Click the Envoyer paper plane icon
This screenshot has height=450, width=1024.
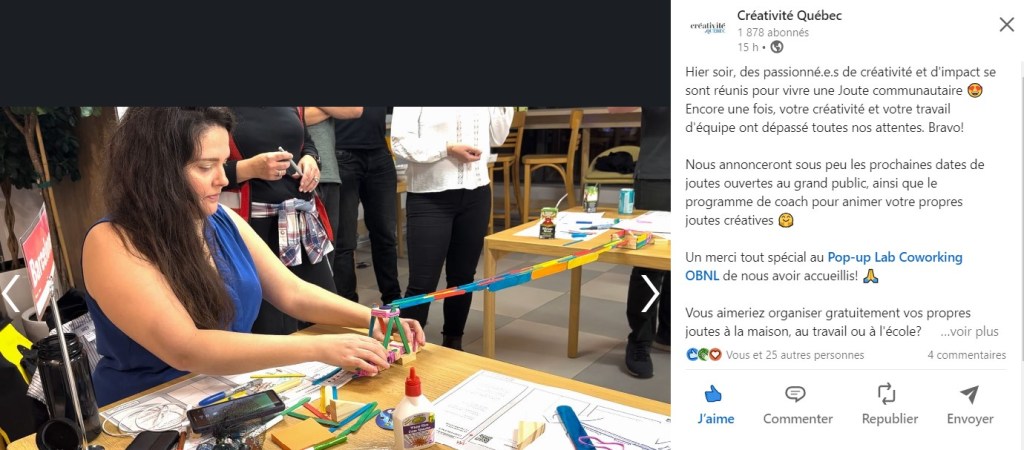tap(969, 394)
